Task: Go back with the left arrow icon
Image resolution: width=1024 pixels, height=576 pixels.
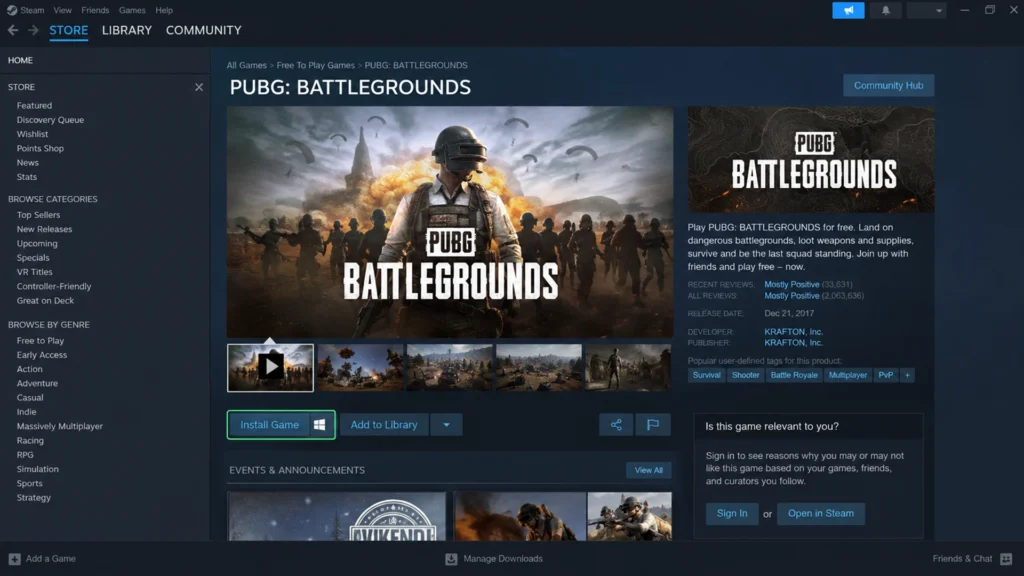Action: (x=13, y=30)
